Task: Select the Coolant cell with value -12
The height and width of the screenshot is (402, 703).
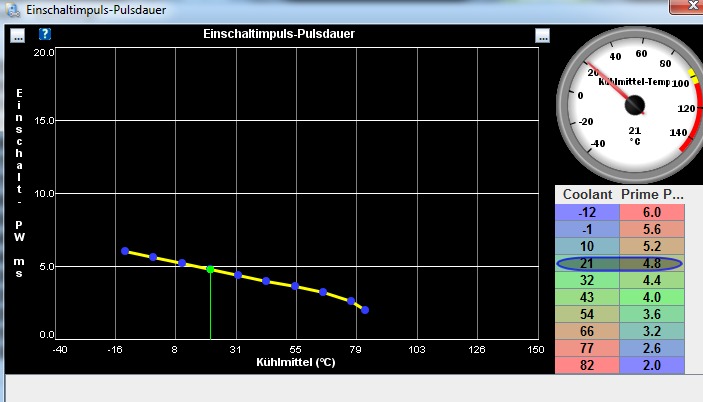Action: (587, 212)
